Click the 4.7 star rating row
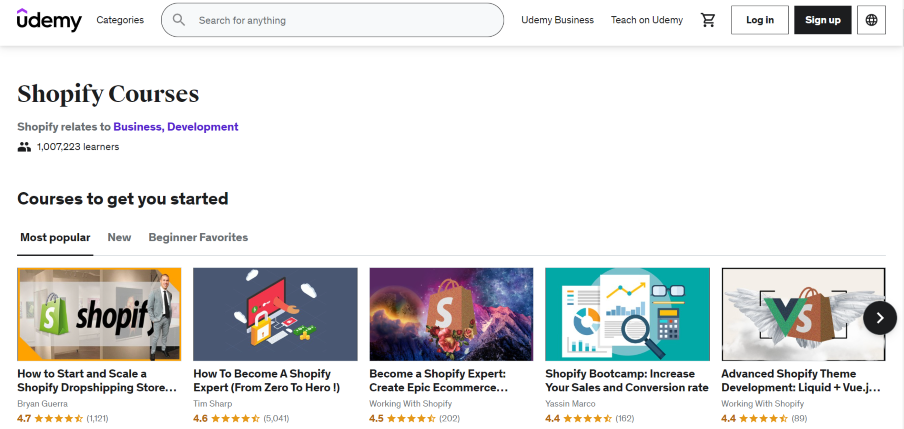Screen dimensions: 904x429 click(x=63, y=419)
